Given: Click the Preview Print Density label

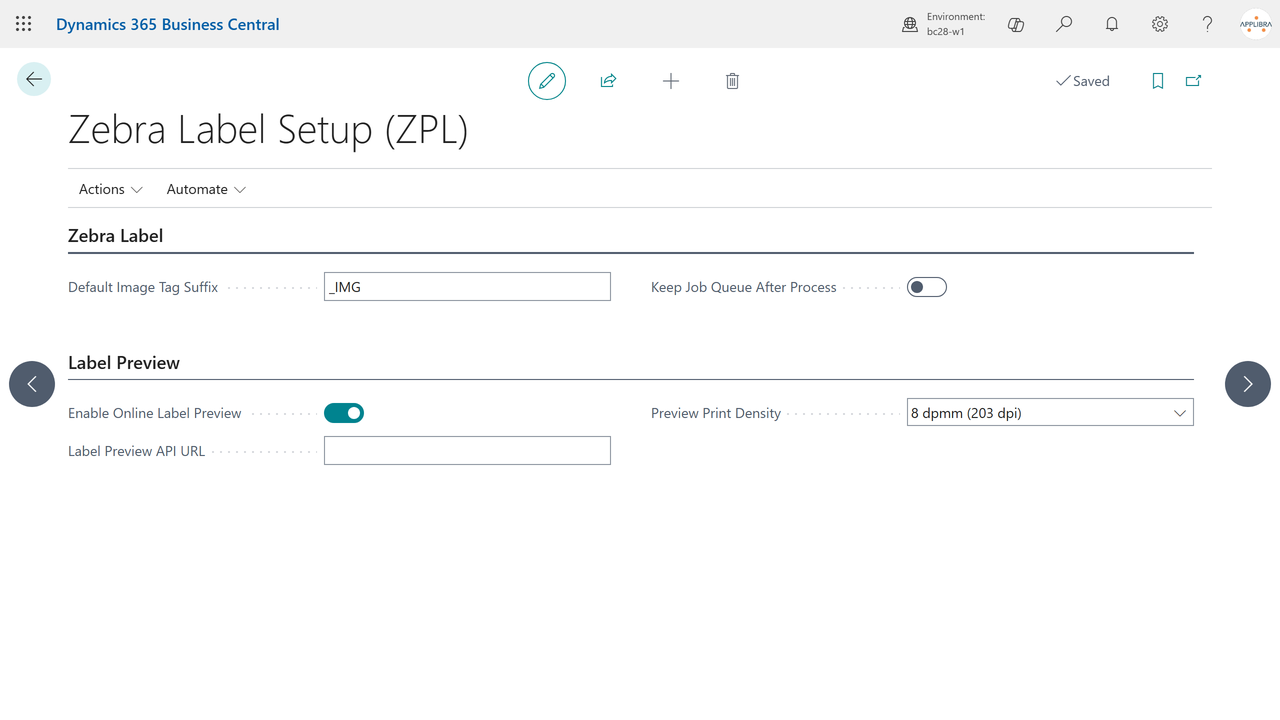Looking at the screenshot, I should 716,413.
